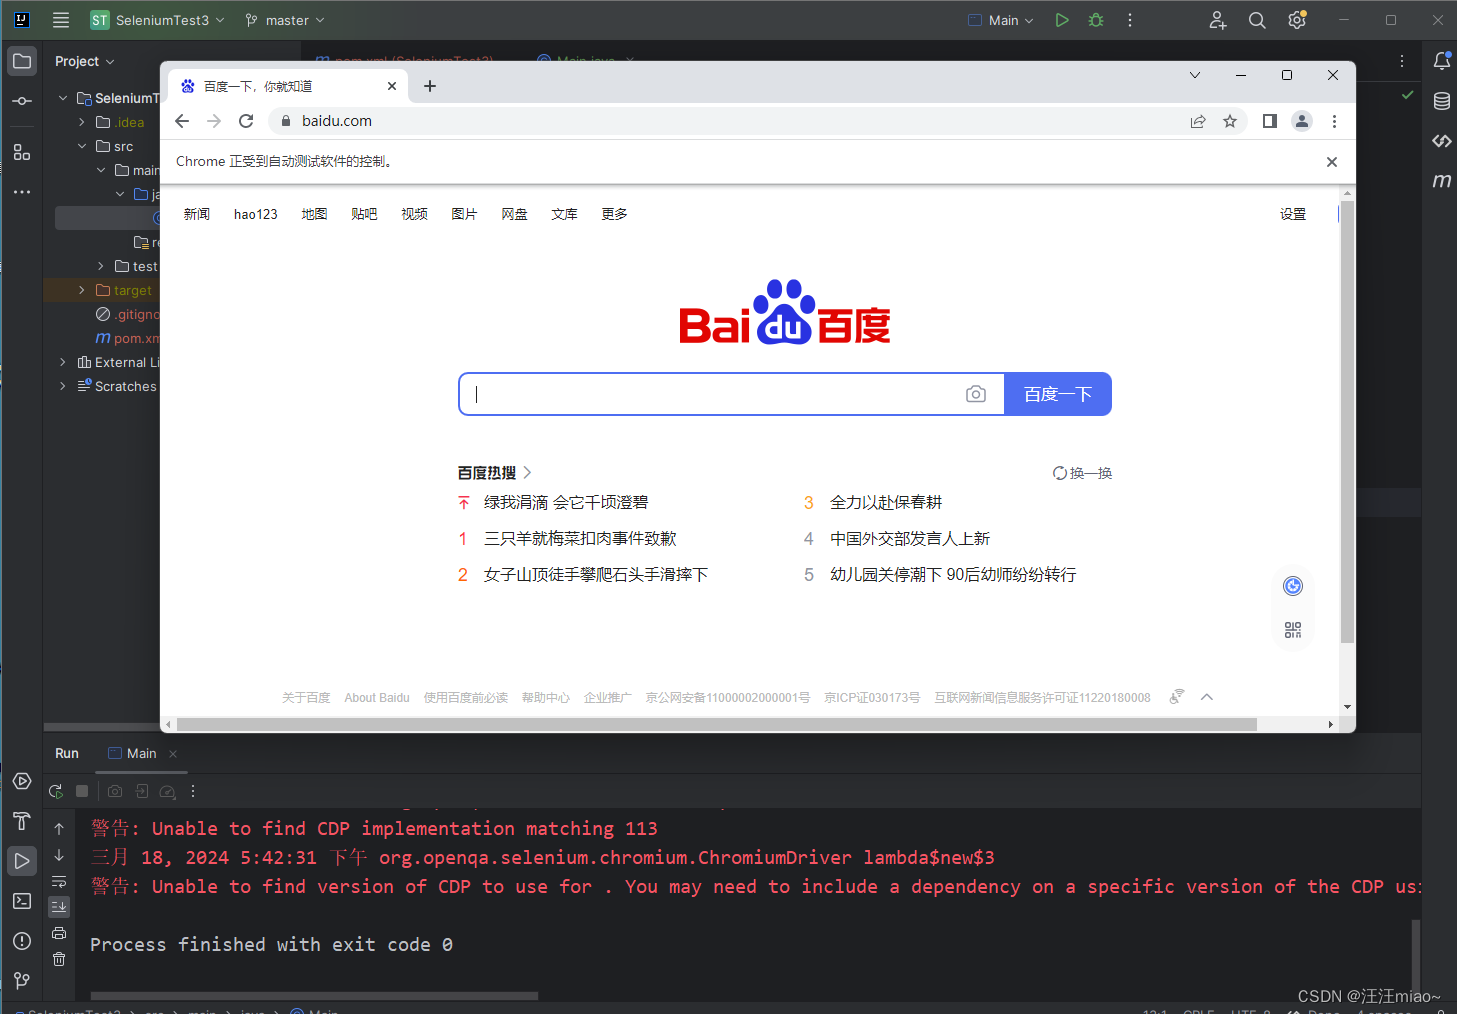Open Baidu 地图 link
1457x1014 pixels.
pos(315,214)
